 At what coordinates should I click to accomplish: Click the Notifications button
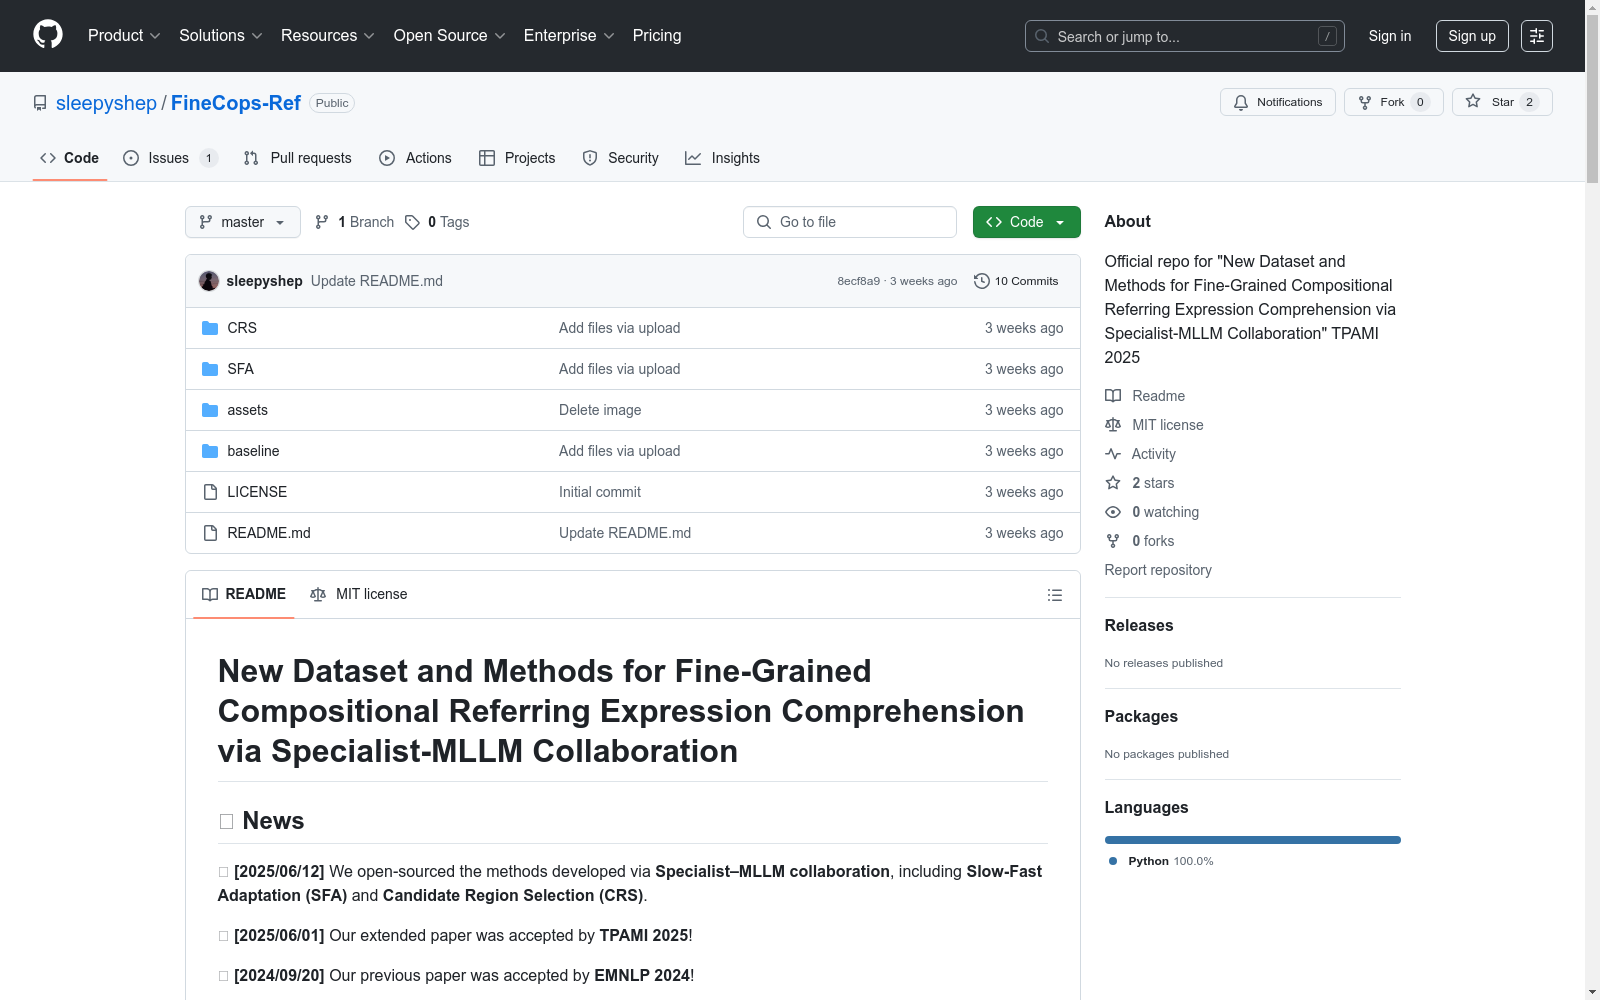(1278, 102)
